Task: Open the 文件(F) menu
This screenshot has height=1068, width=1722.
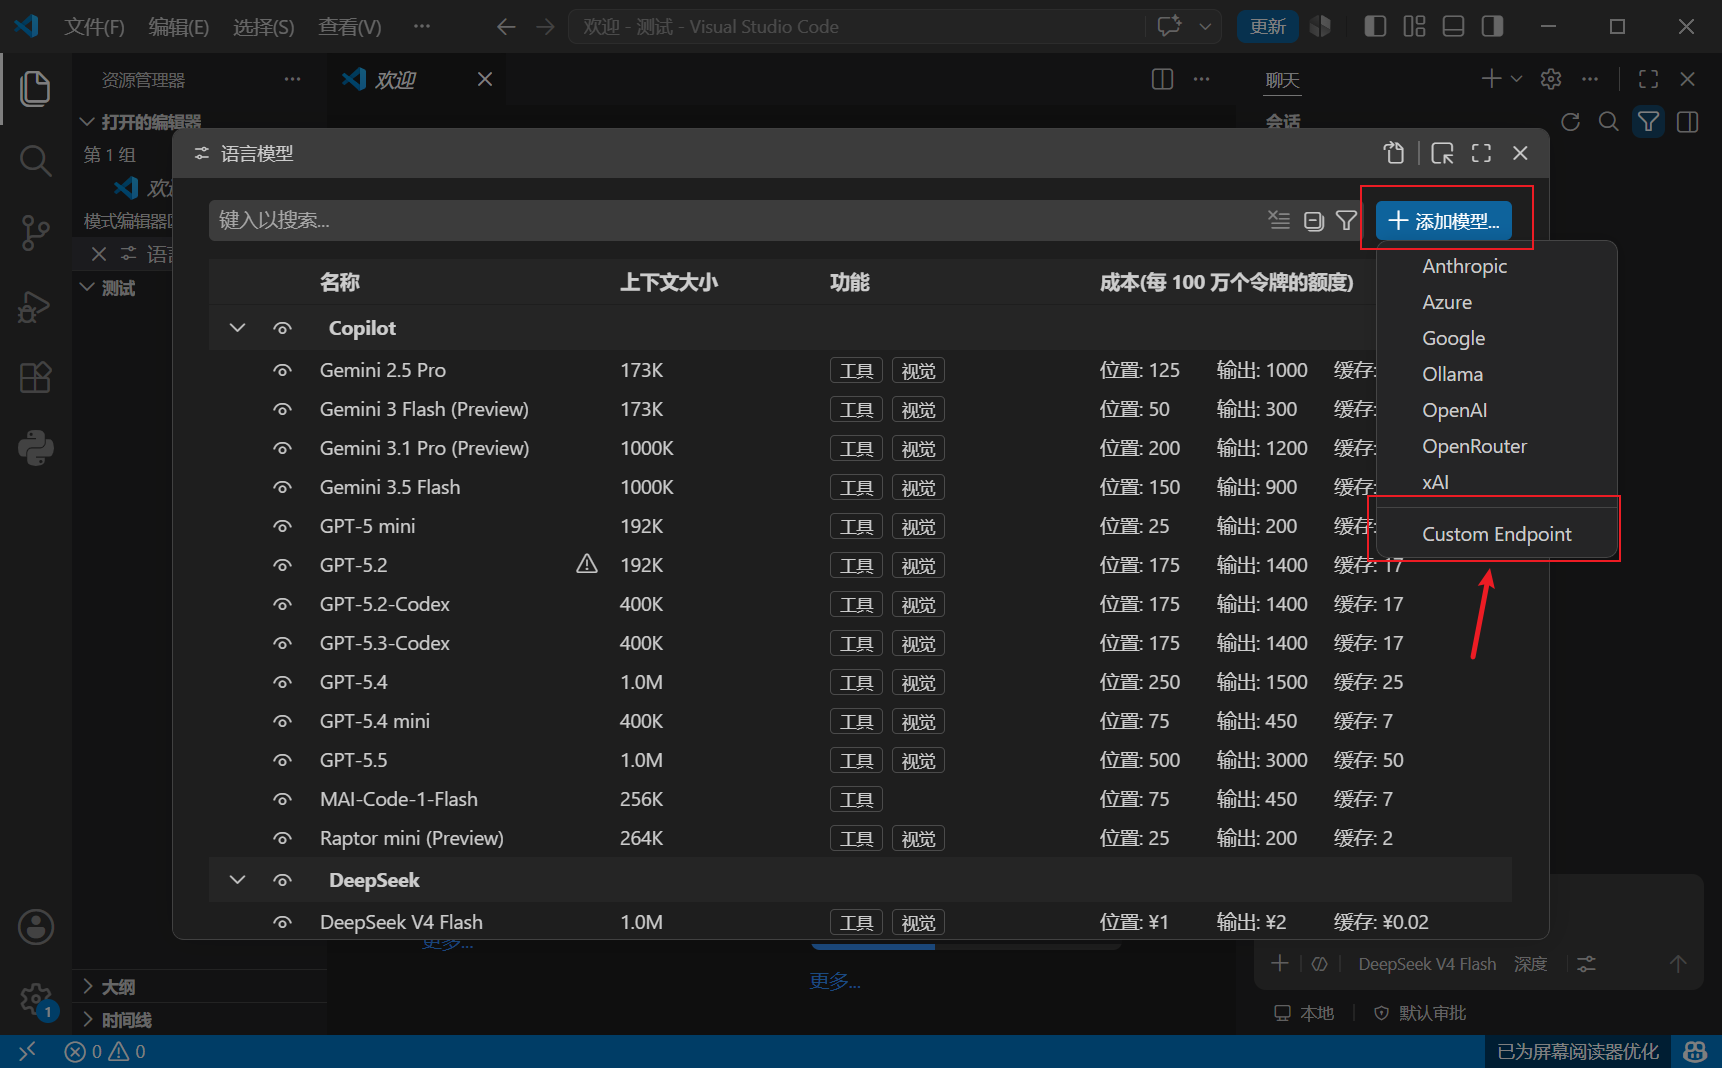Action: pos(94,27)
